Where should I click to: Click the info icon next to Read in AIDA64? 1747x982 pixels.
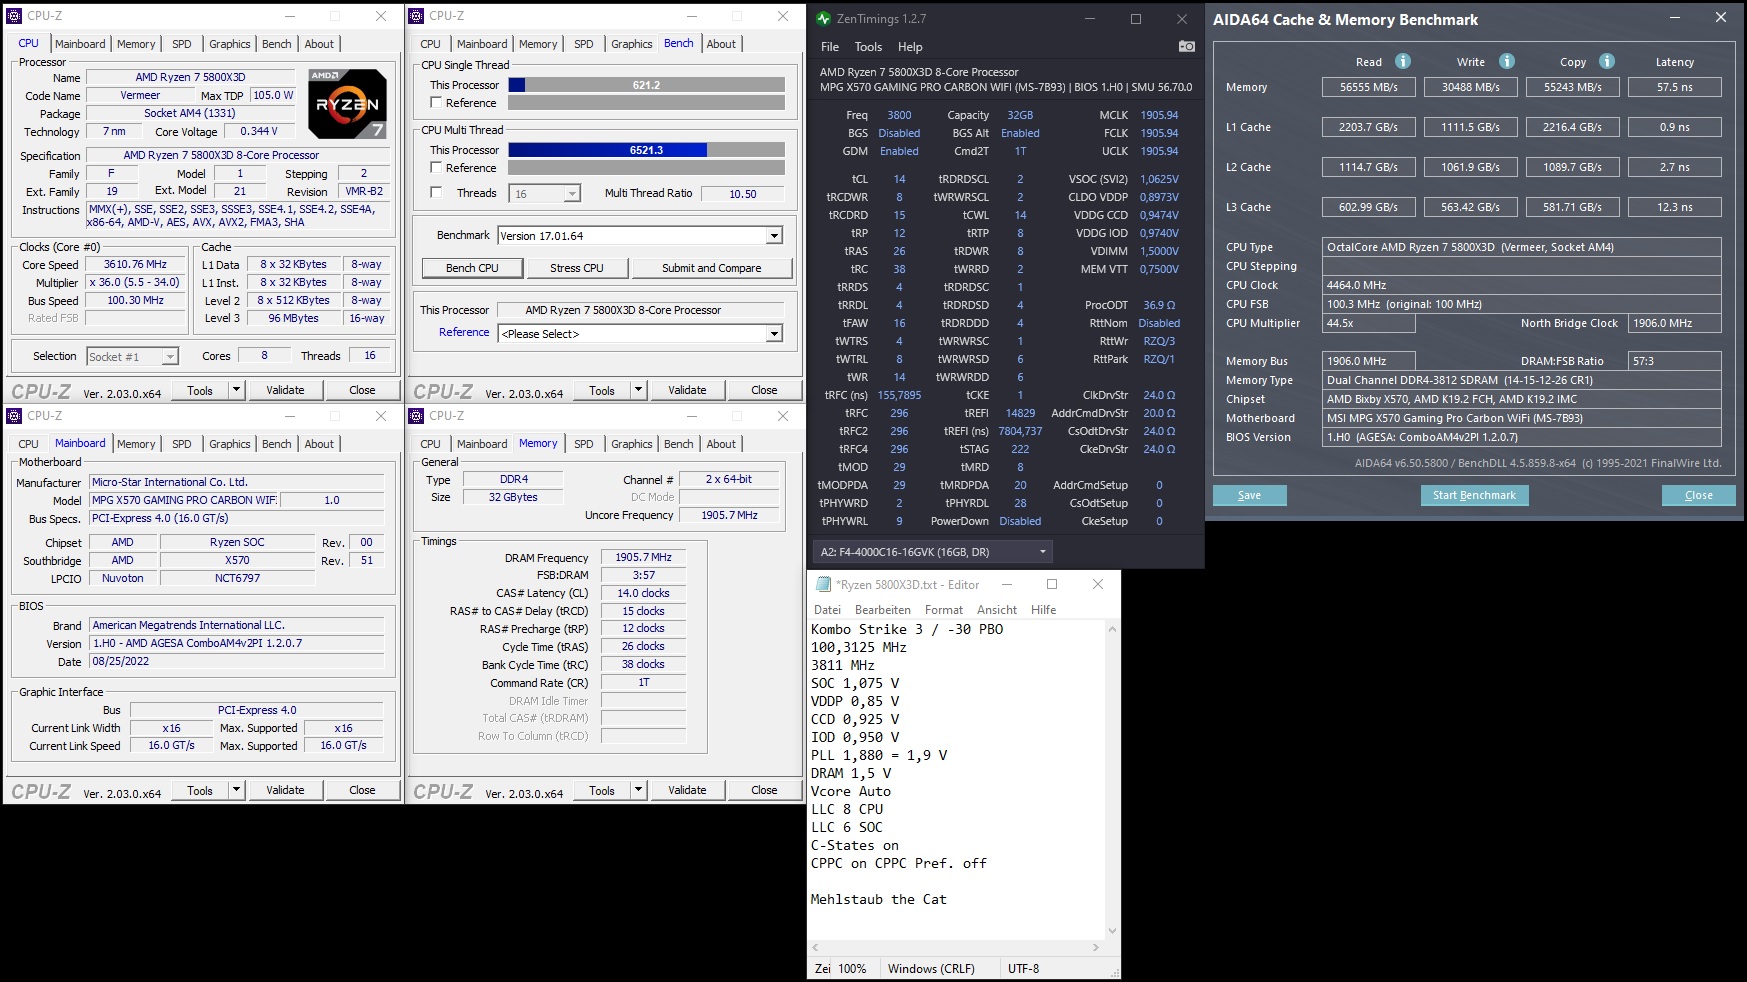1403,61
